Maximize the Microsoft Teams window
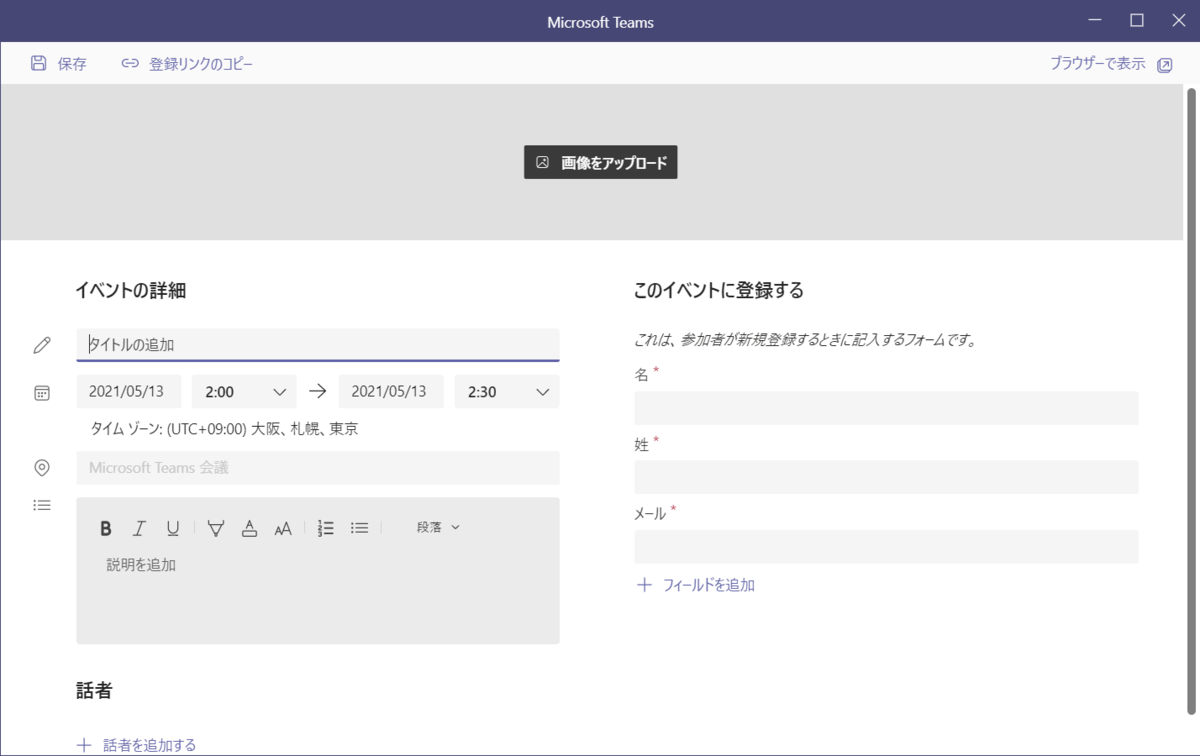This screenshot has height=756, width=1200. click(x=1137, y=21)
